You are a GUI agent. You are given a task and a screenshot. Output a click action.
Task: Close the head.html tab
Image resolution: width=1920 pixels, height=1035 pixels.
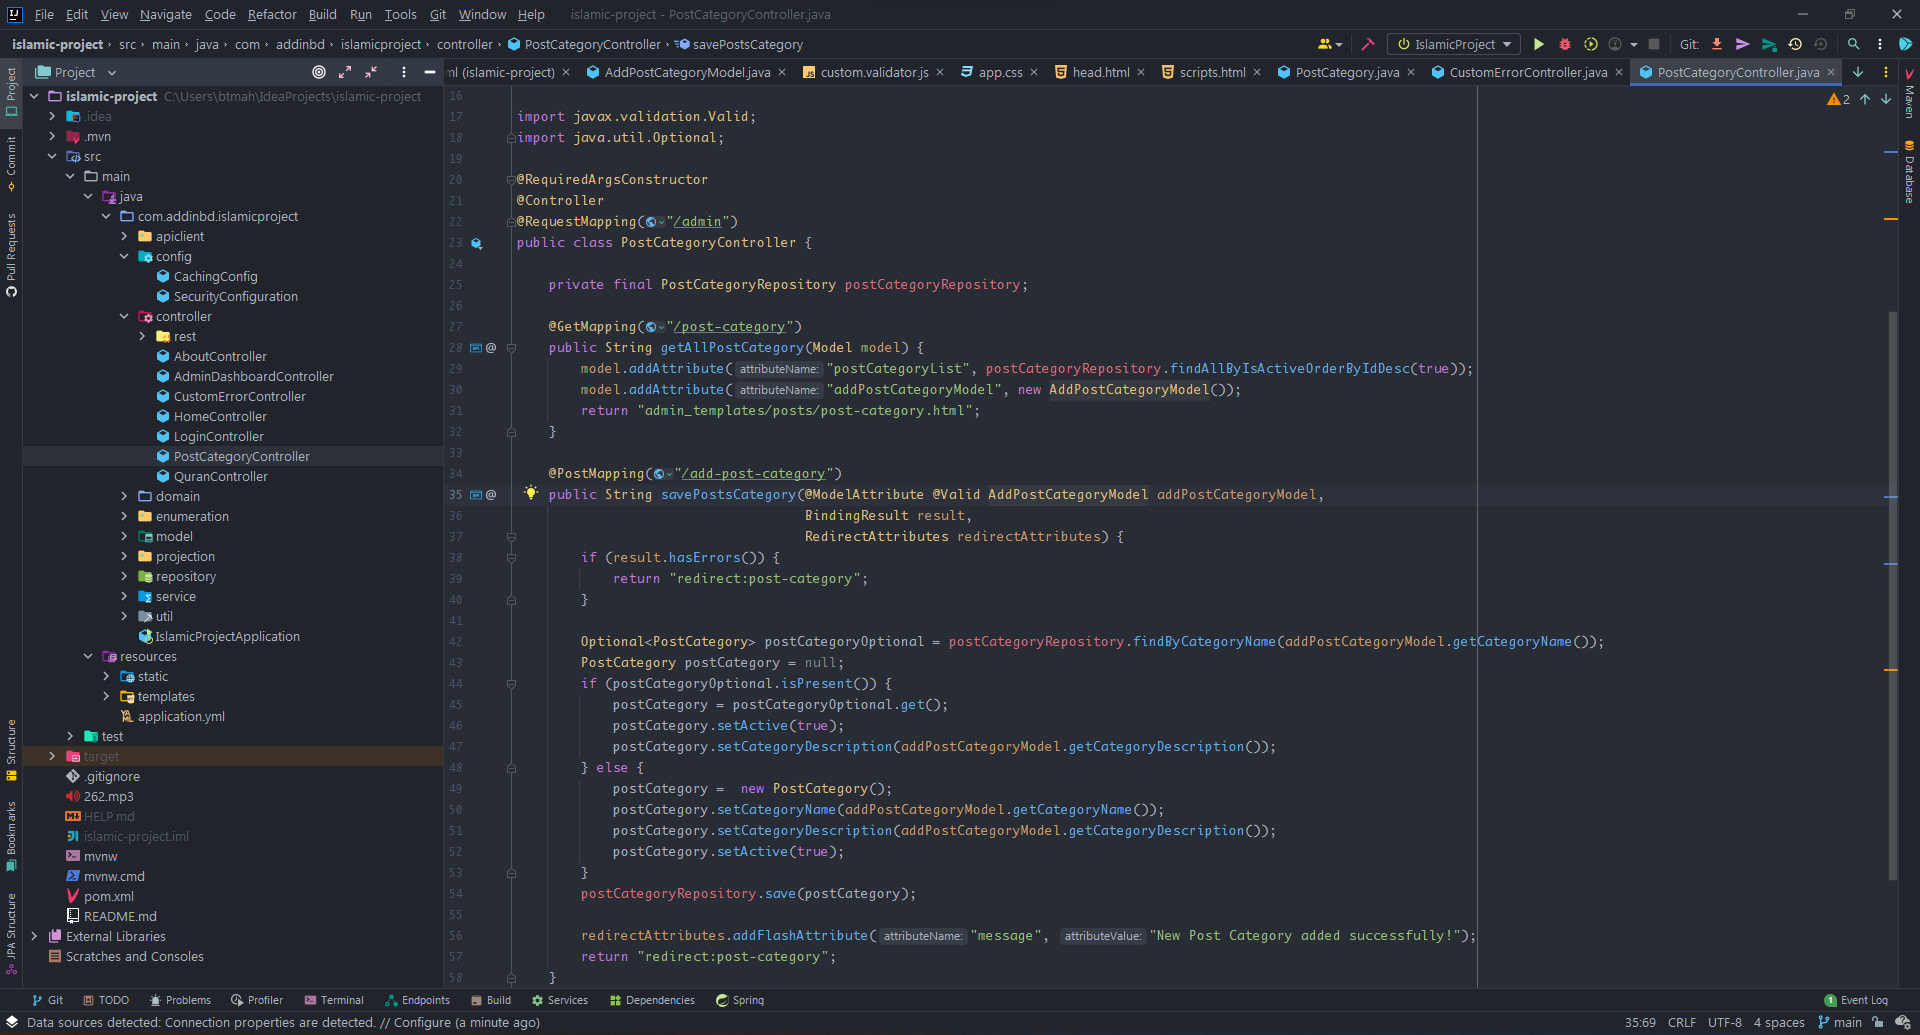point(1141,72)
